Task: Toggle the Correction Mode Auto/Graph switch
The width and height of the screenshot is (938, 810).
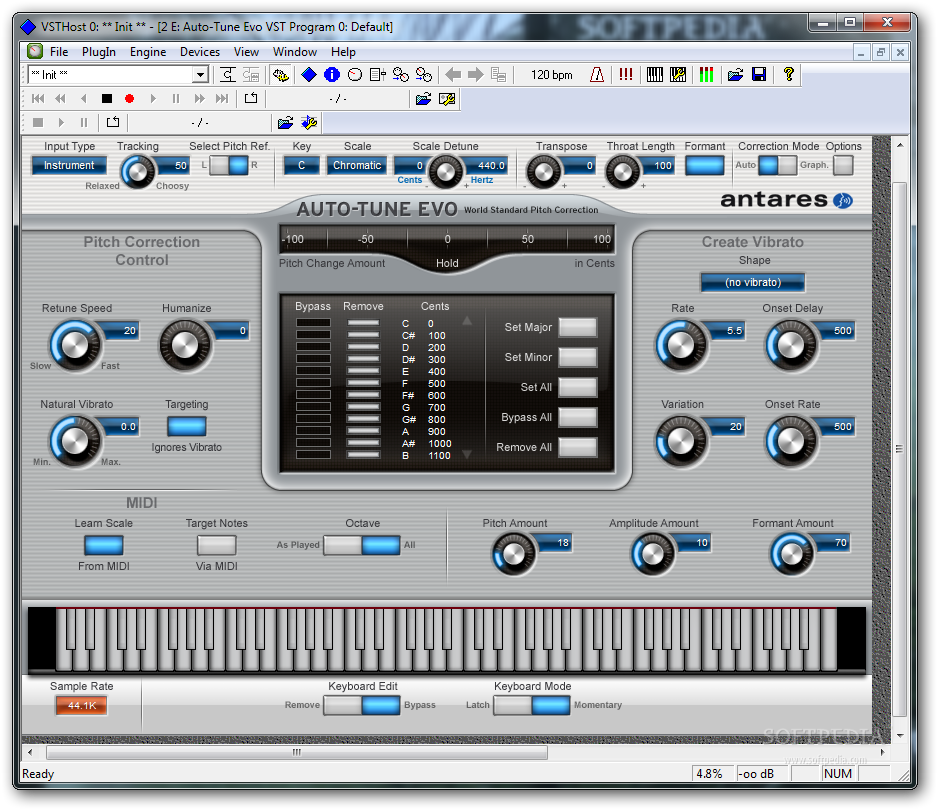Action: (x=778, y=165)
